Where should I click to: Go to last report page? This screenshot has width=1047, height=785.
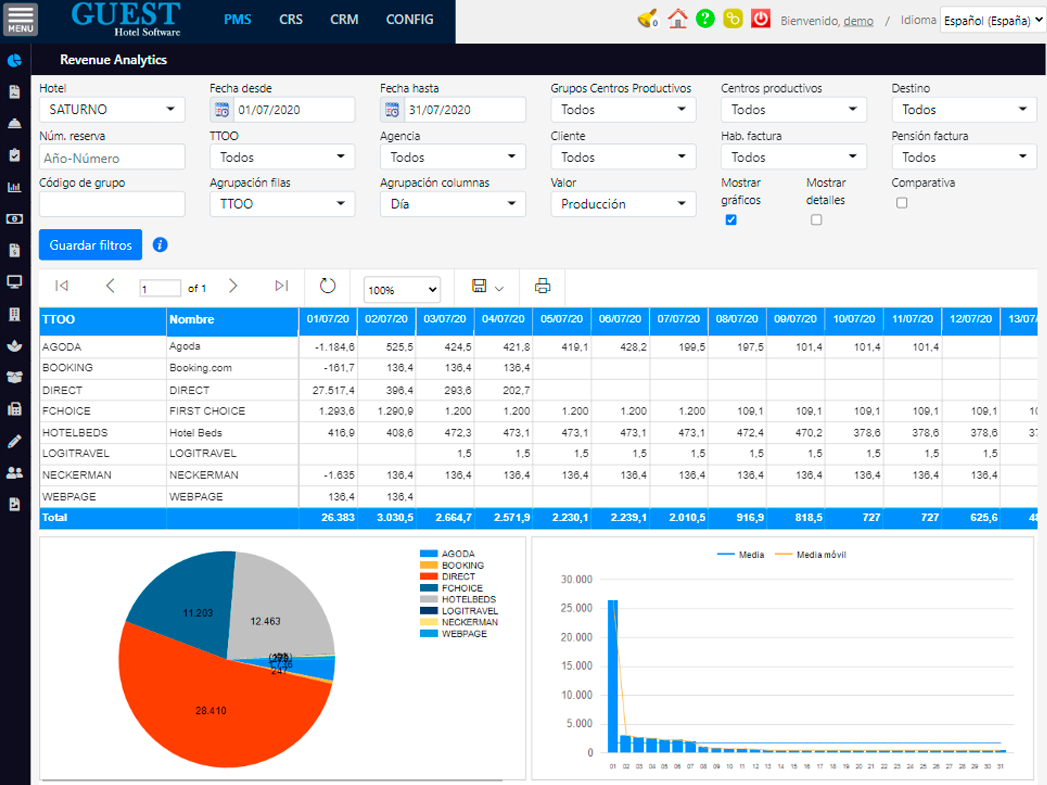click(x=282, y=286)
